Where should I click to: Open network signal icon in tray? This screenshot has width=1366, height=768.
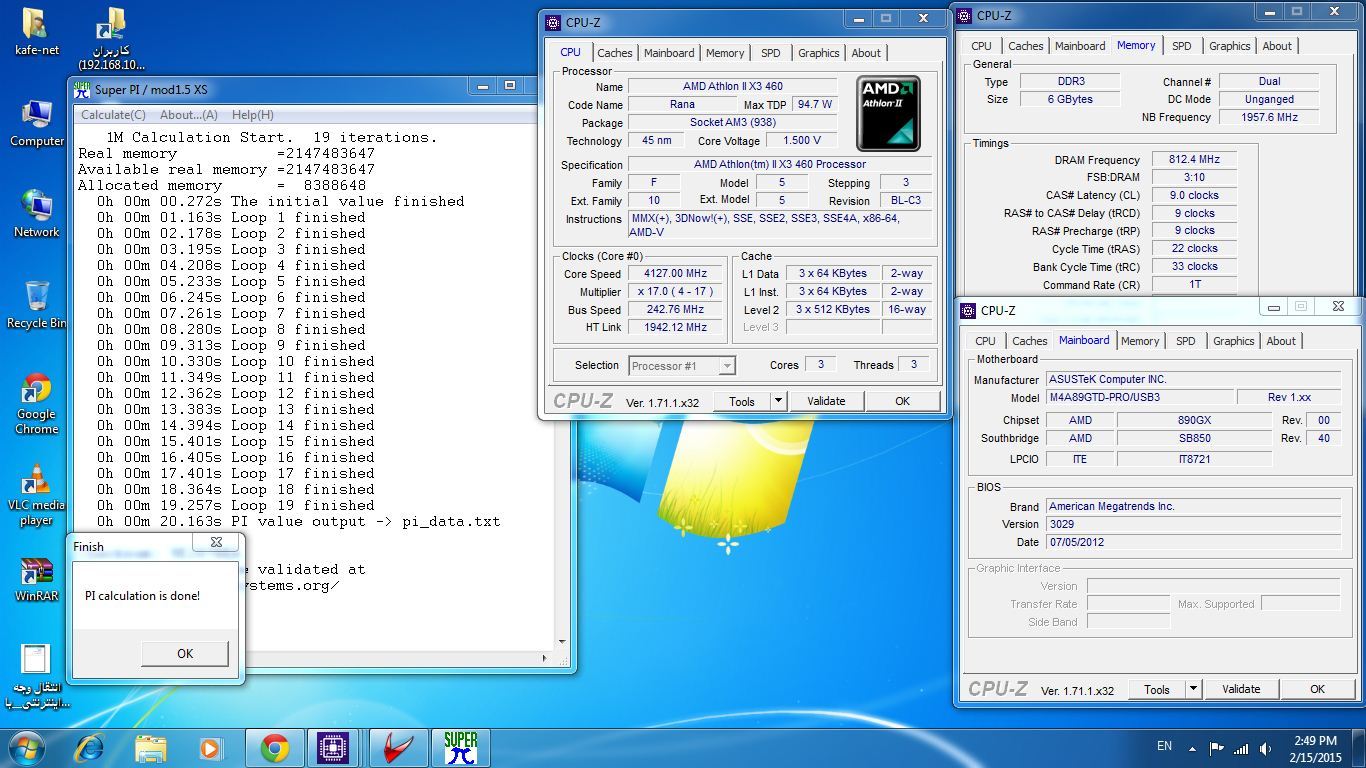[x=1241, y=748]
